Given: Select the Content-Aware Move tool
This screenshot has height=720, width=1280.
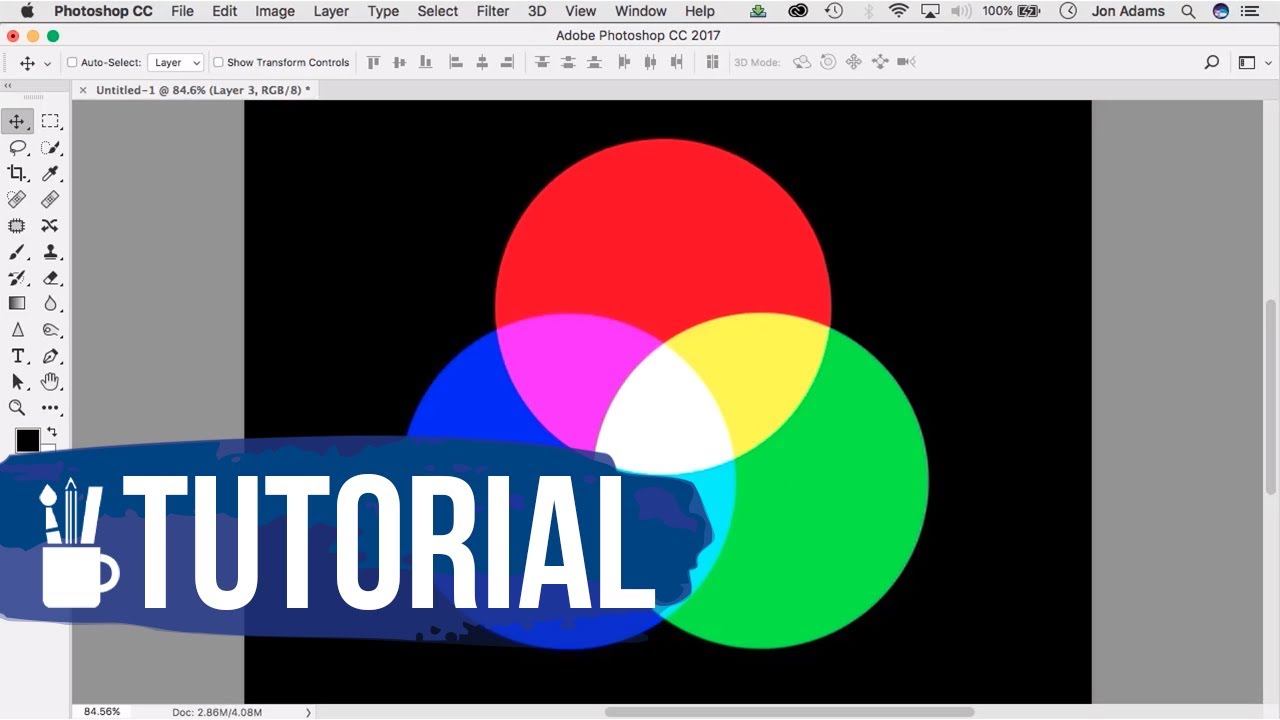Looking at the screenshot, I should coord(50,226).
